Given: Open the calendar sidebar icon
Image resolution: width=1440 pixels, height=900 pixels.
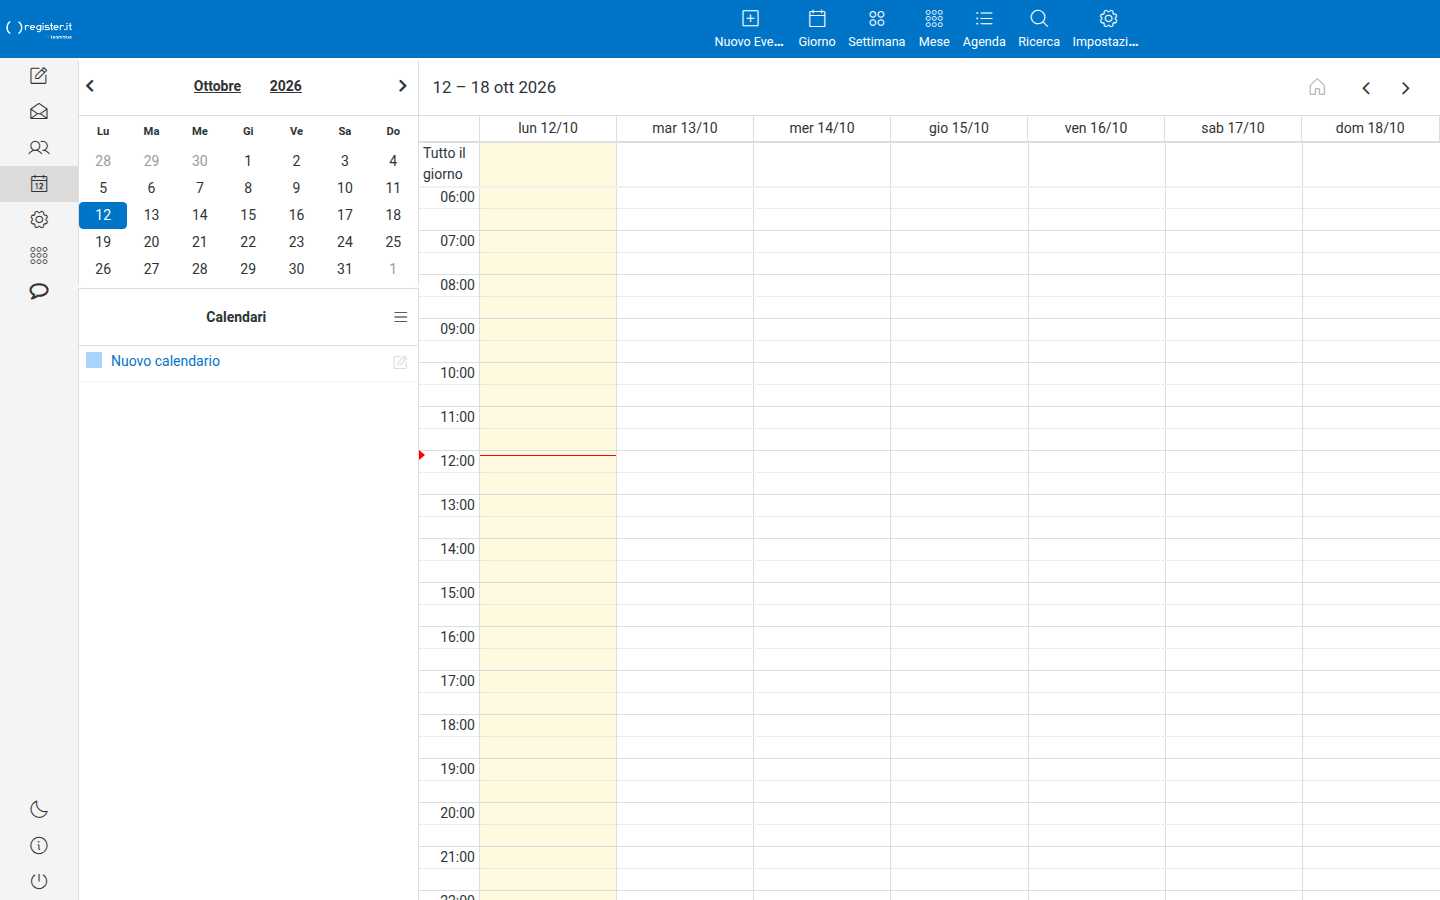Looking at the screenshot, I should point(39,184).
